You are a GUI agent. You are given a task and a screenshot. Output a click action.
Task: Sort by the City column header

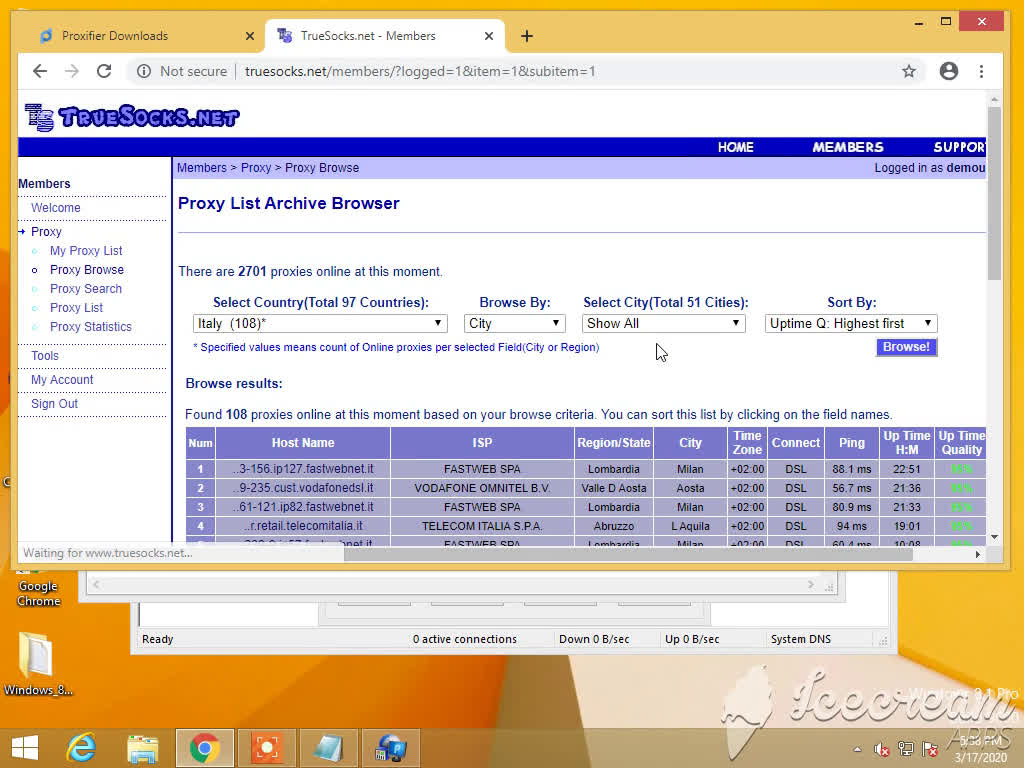(x=690, y=443)
